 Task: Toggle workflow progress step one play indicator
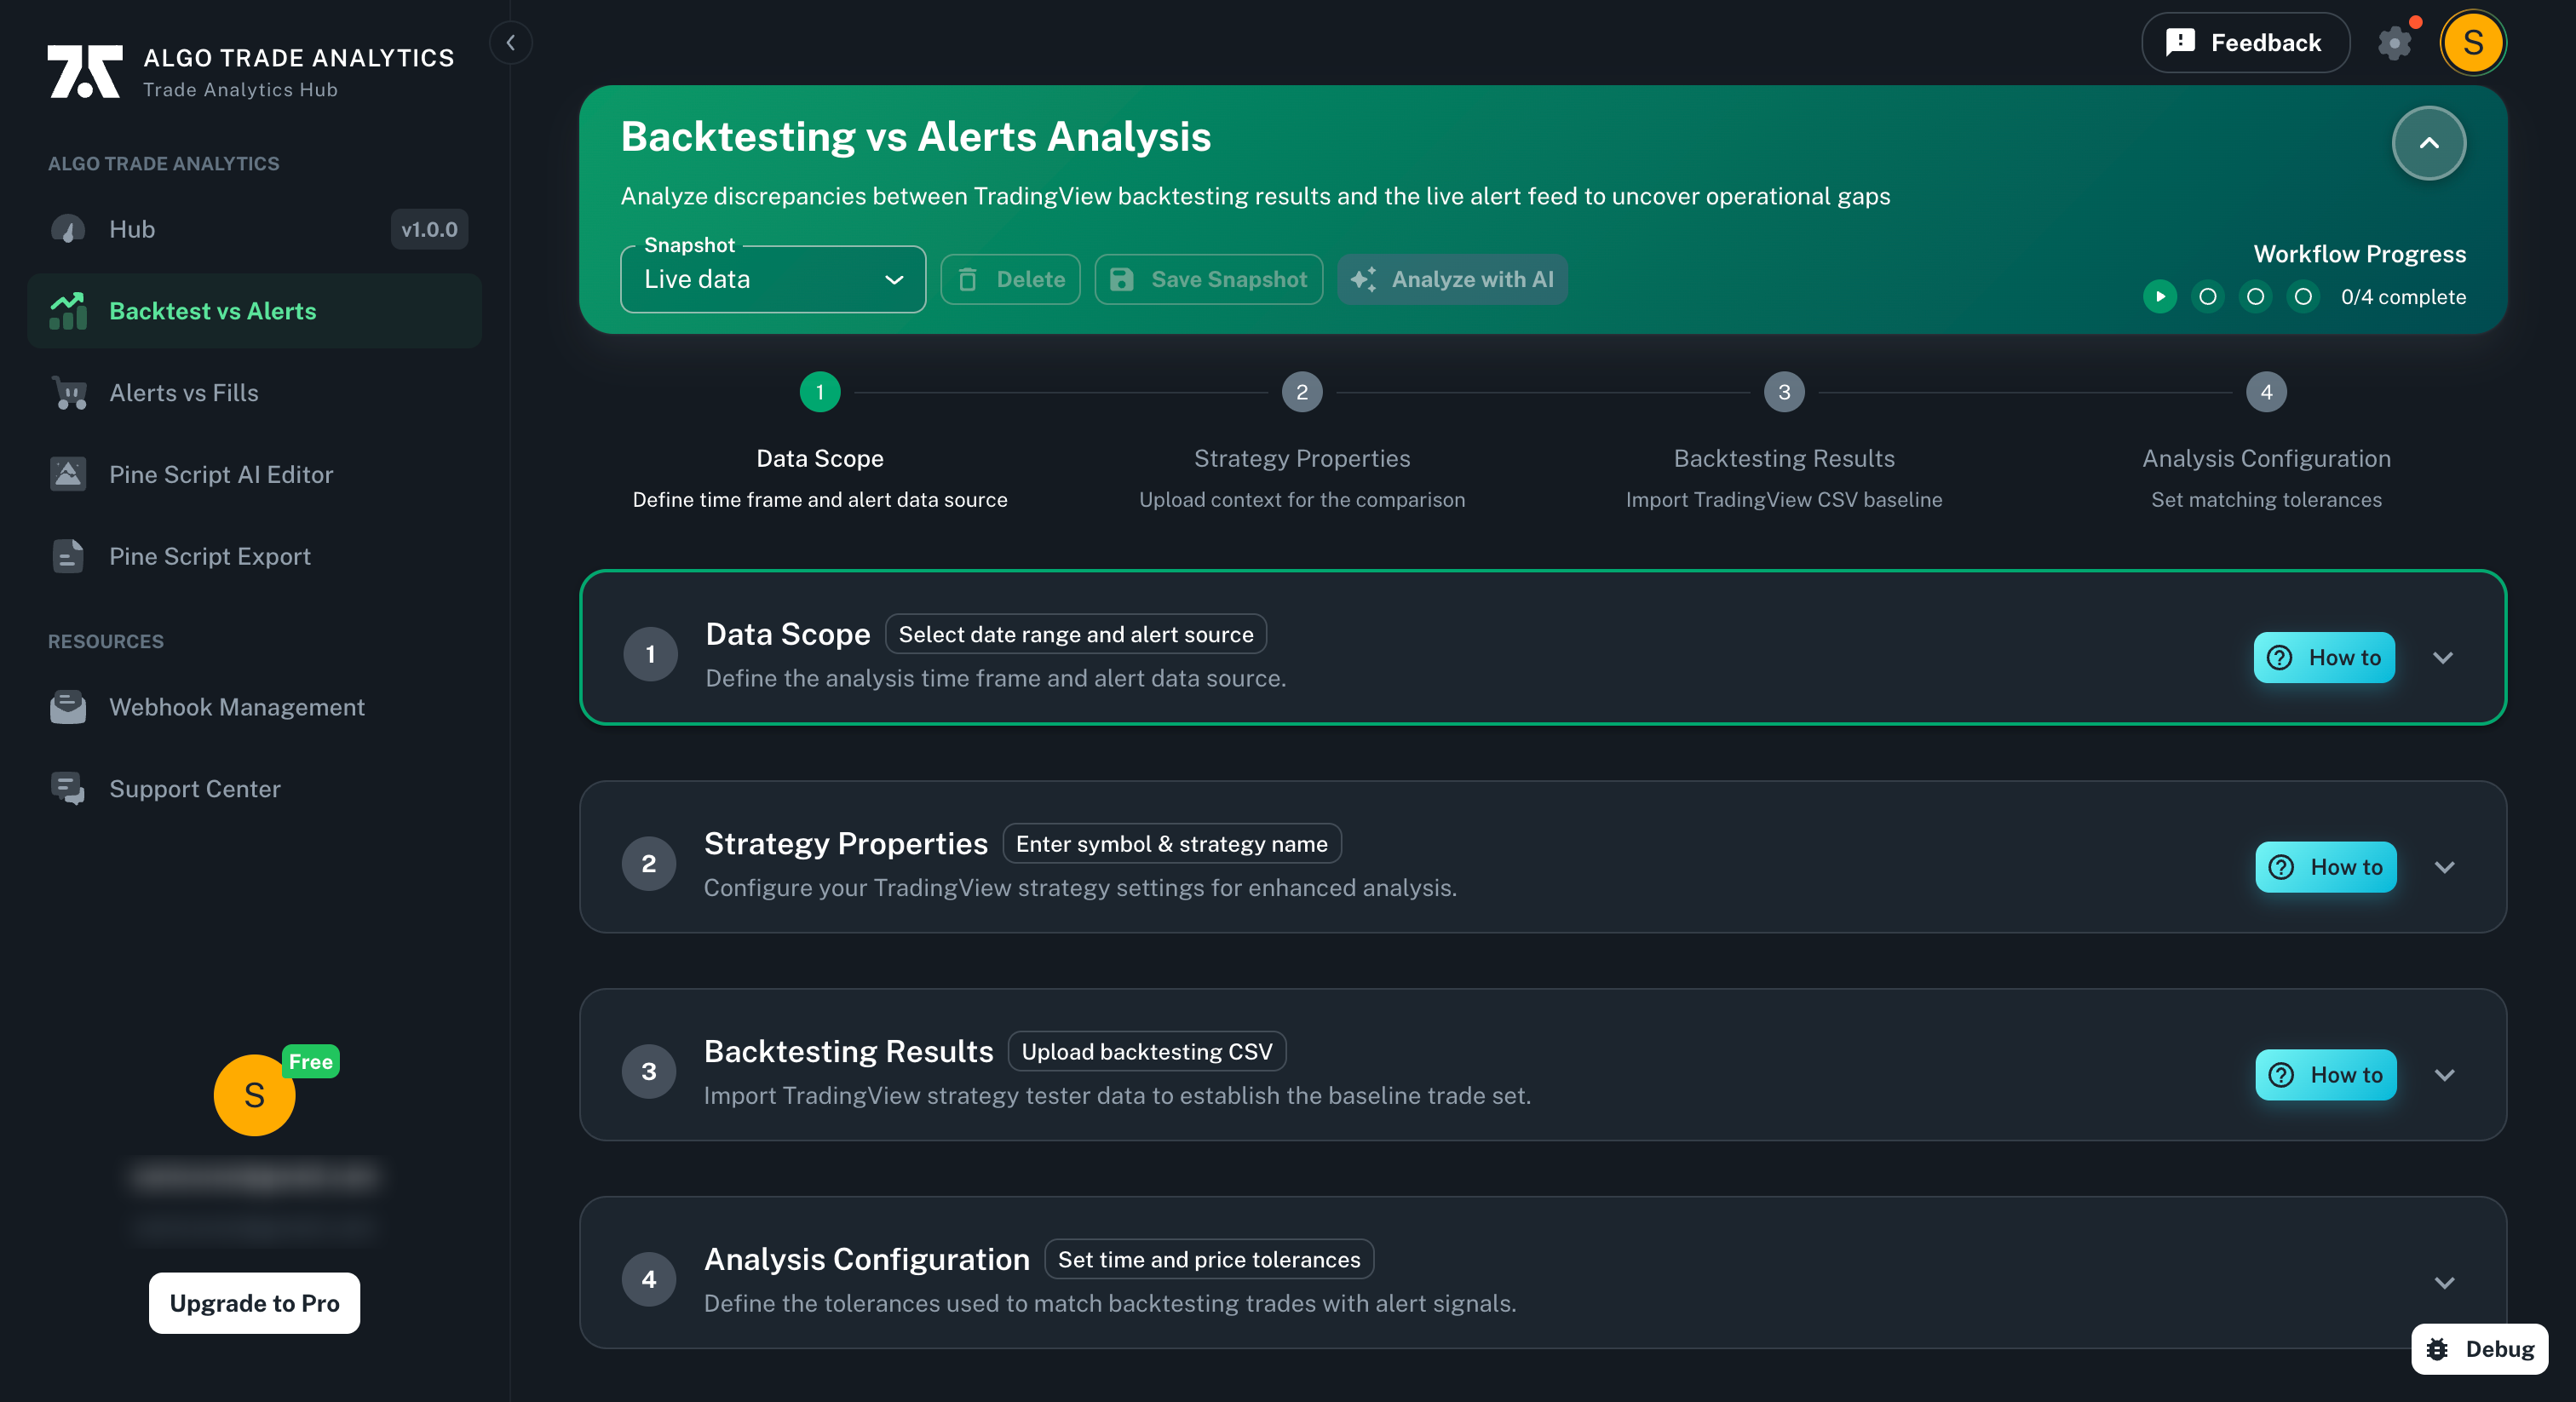2160,297
